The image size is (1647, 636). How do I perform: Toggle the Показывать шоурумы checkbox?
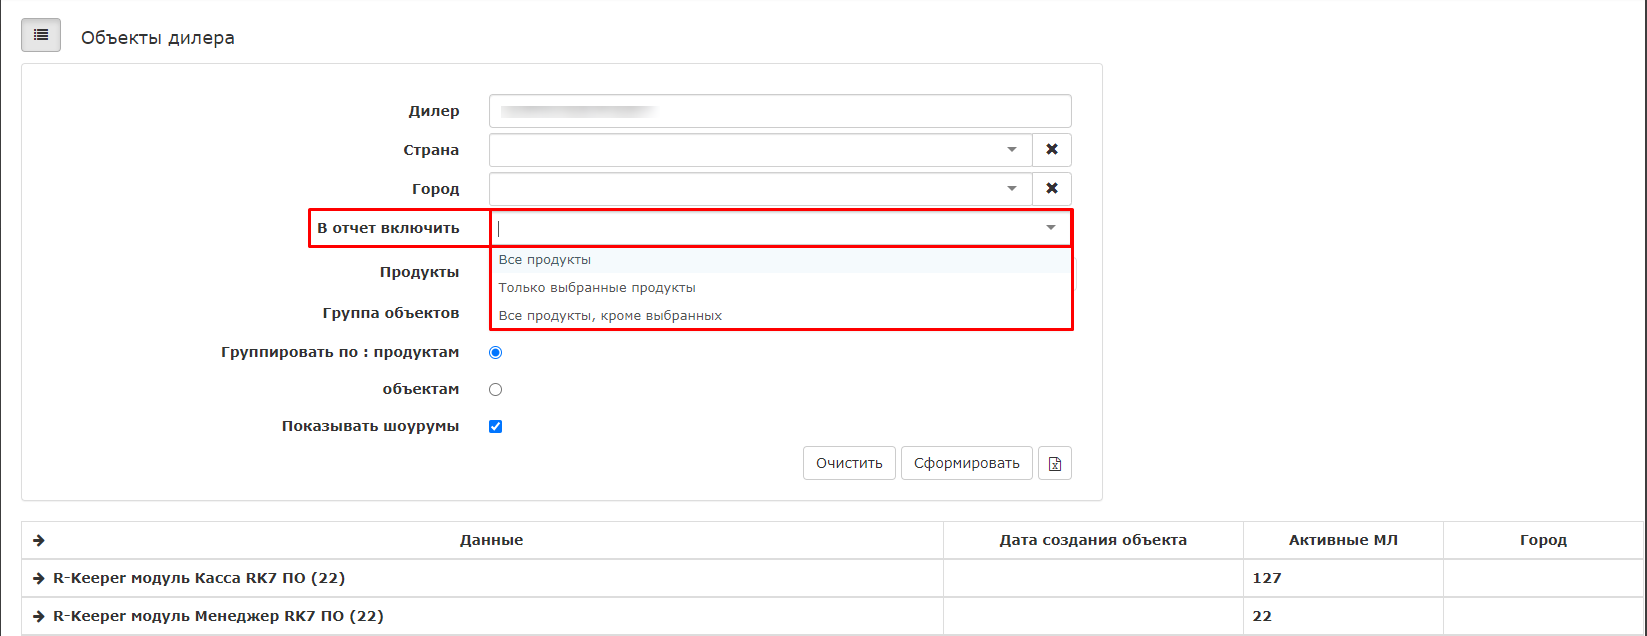pos(495,427)
